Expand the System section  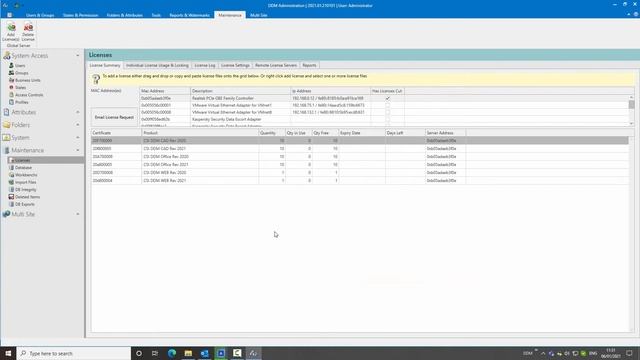pos(78,138)
